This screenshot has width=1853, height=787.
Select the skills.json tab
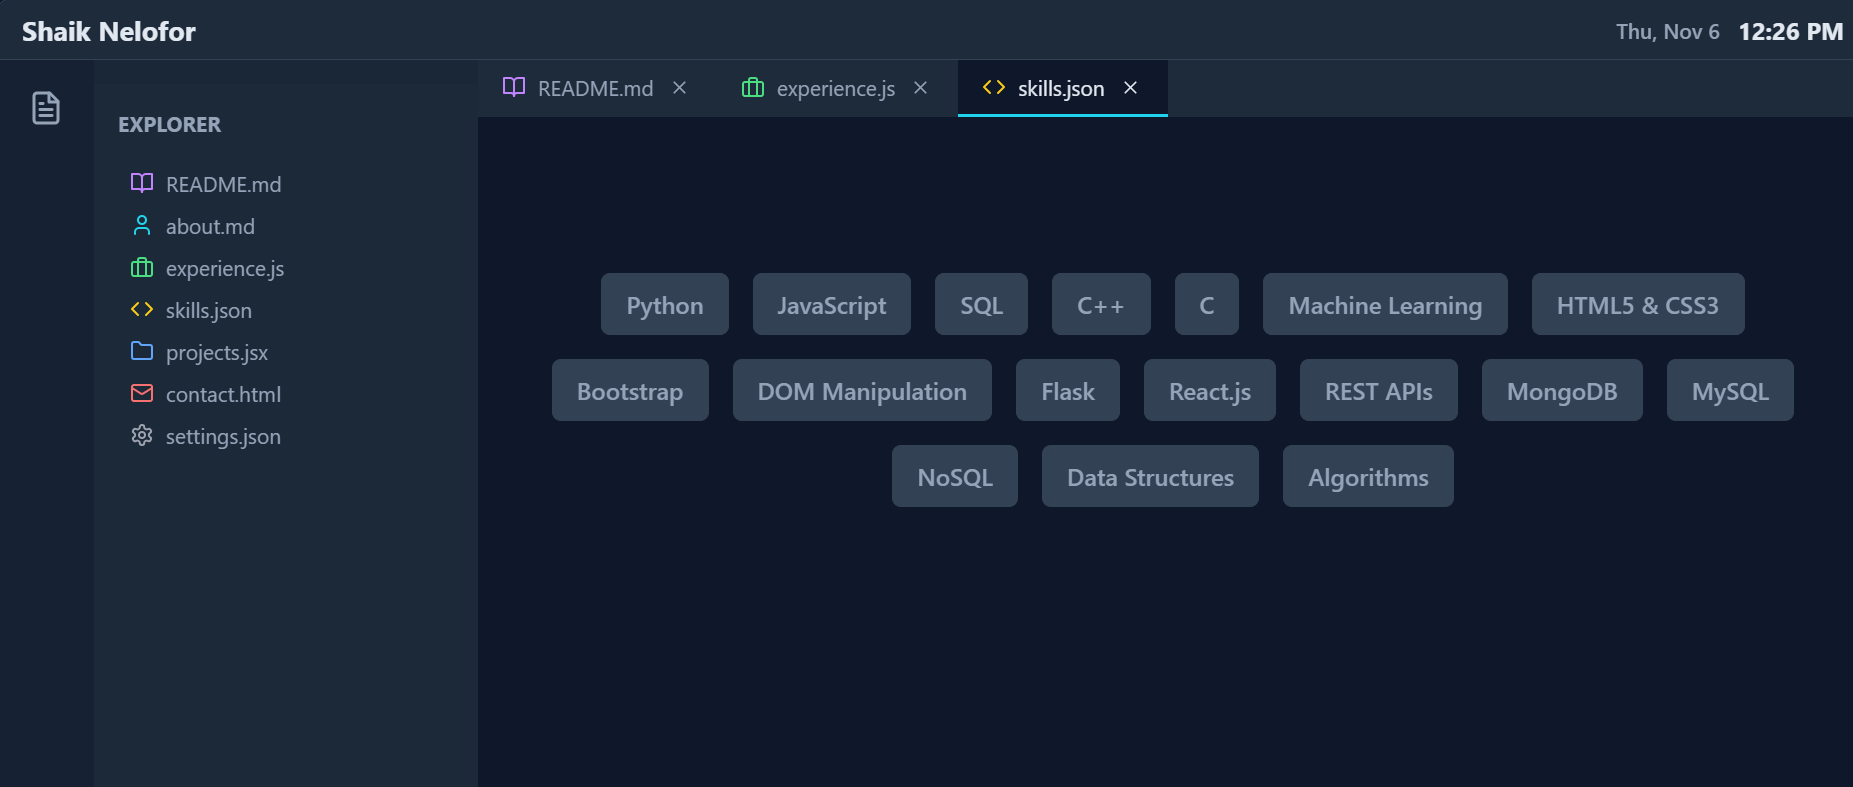(x=1063, y=88)
